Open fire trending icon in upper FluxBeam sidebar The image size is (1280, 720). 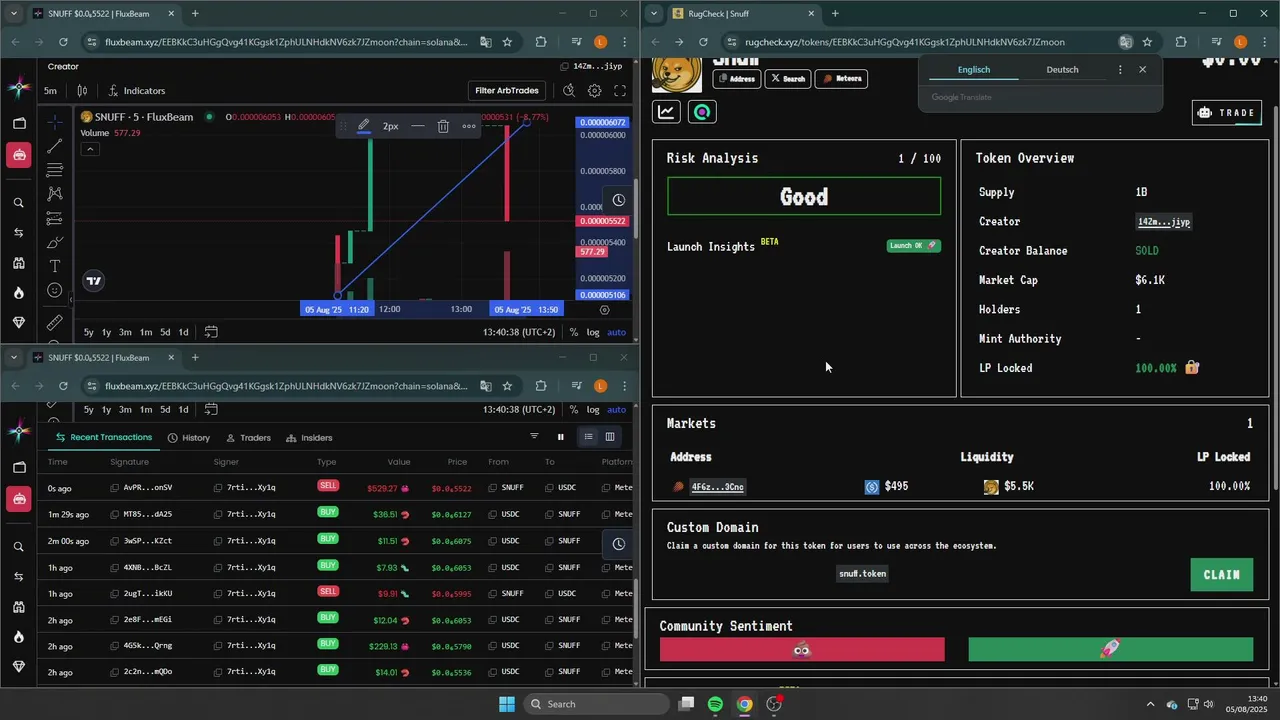coord(19,293)
